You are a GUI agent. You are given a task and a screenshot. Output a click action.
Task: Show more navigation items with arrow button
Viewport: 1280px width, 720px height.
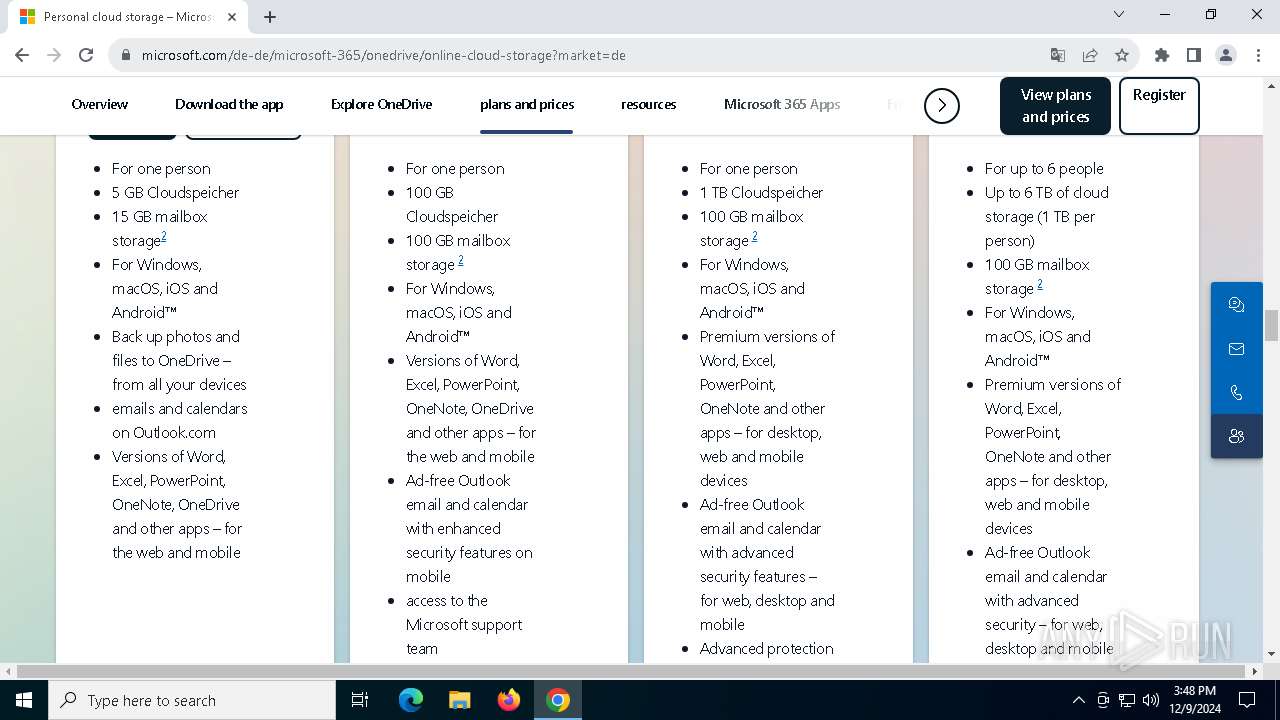[942, 105]
